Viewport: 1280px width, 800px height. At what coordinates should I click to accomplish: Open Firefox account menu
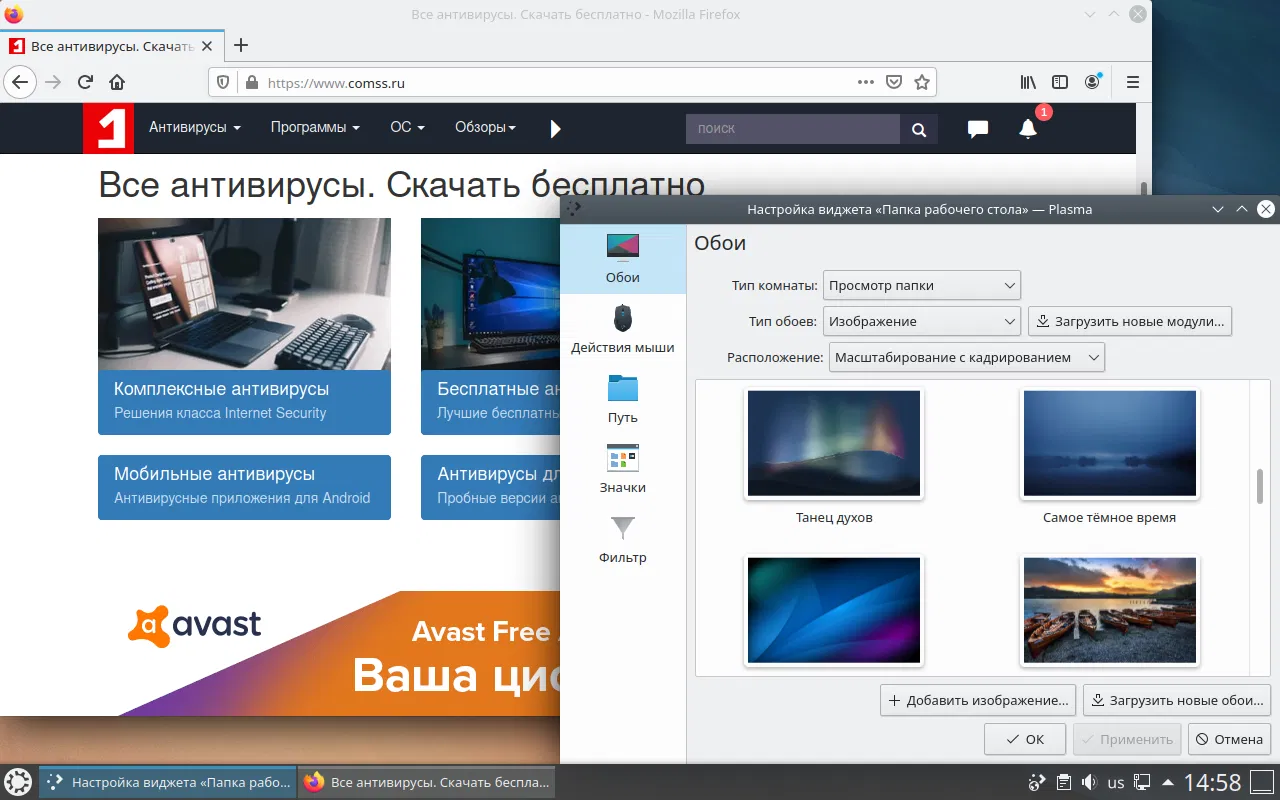click(x=1093, y=82)
